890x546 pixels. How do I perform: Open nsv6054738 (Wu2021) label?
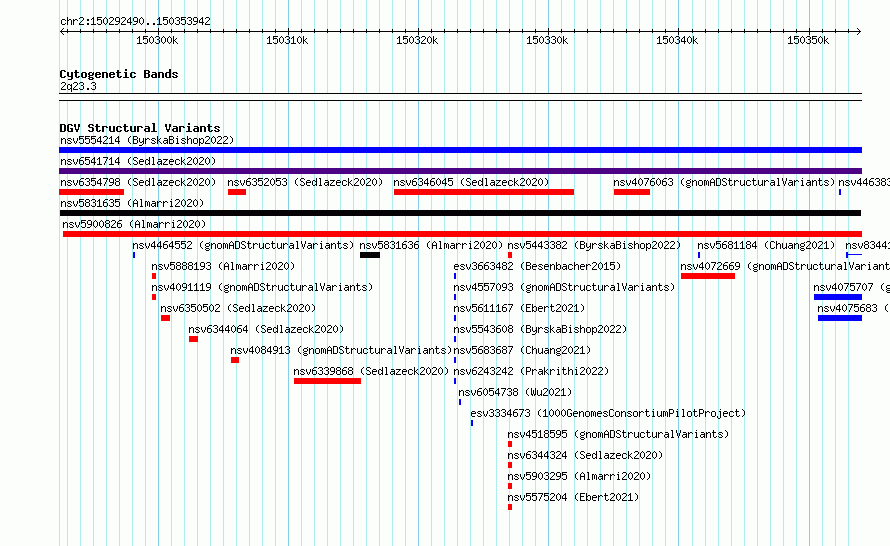(x=515, y=392)
